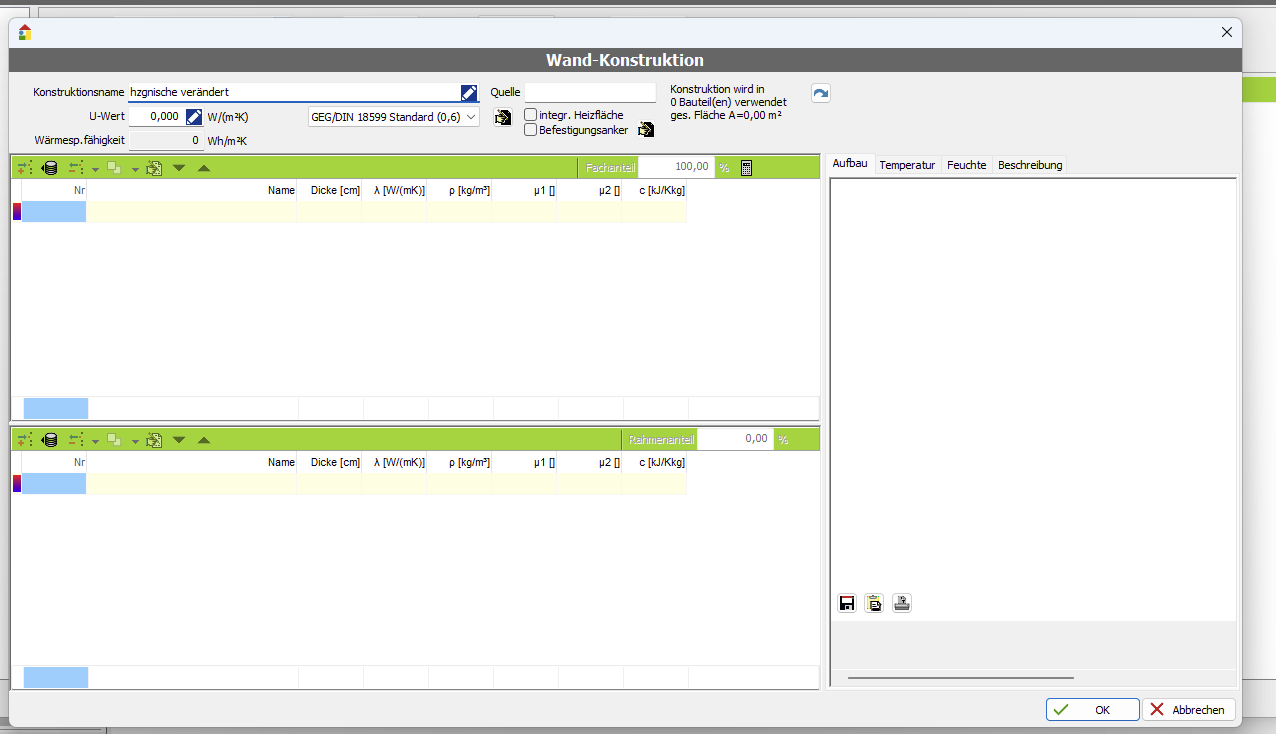The width and height of the screenshot is (1276, 734).
Task: Click the Abbrechen button
Action: click(x=1189, y=710)
